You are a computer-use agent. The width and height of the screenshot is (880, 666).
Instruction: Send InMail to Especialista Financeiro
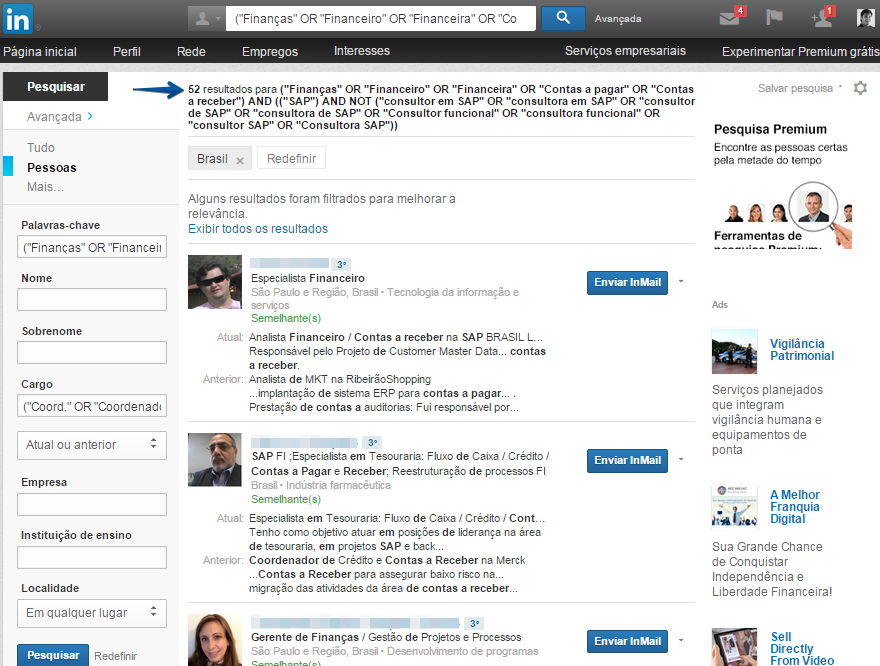point(627,282)
